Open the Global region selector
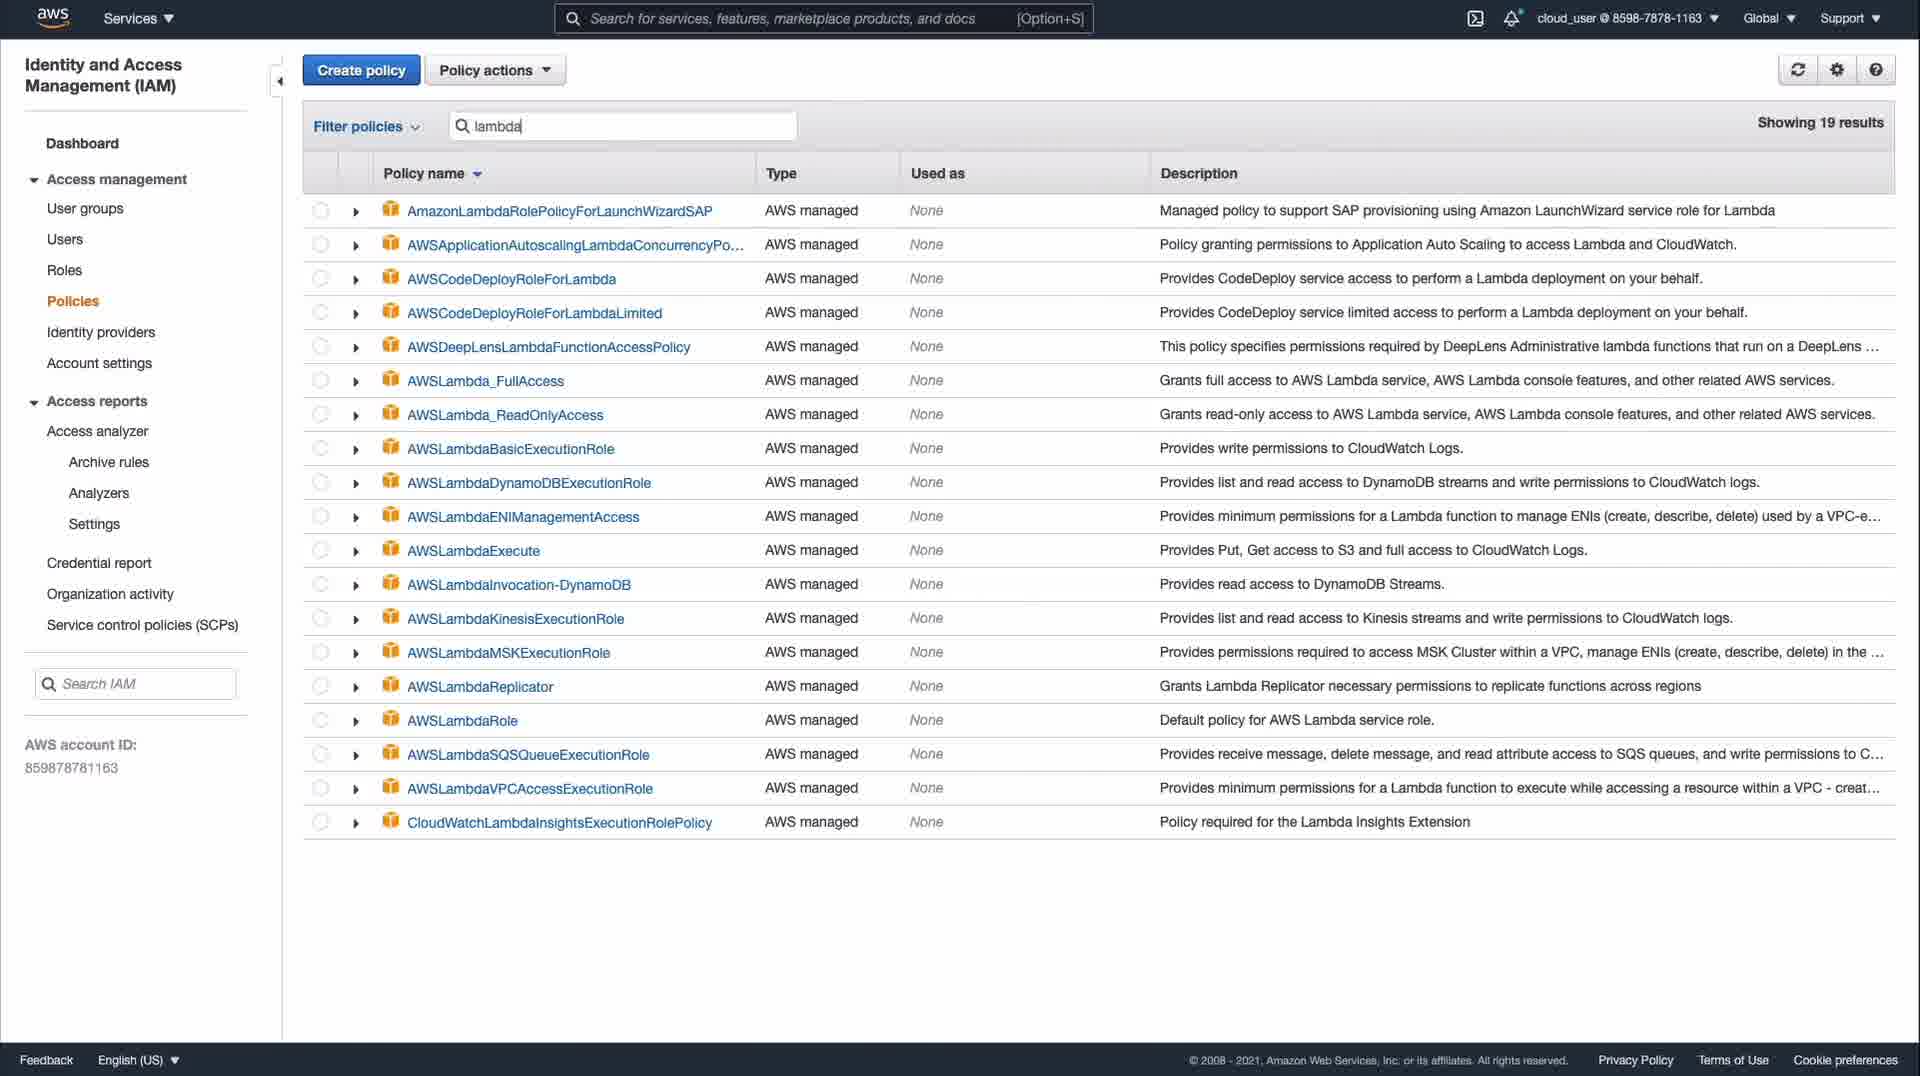 (x=1769, y=18)
